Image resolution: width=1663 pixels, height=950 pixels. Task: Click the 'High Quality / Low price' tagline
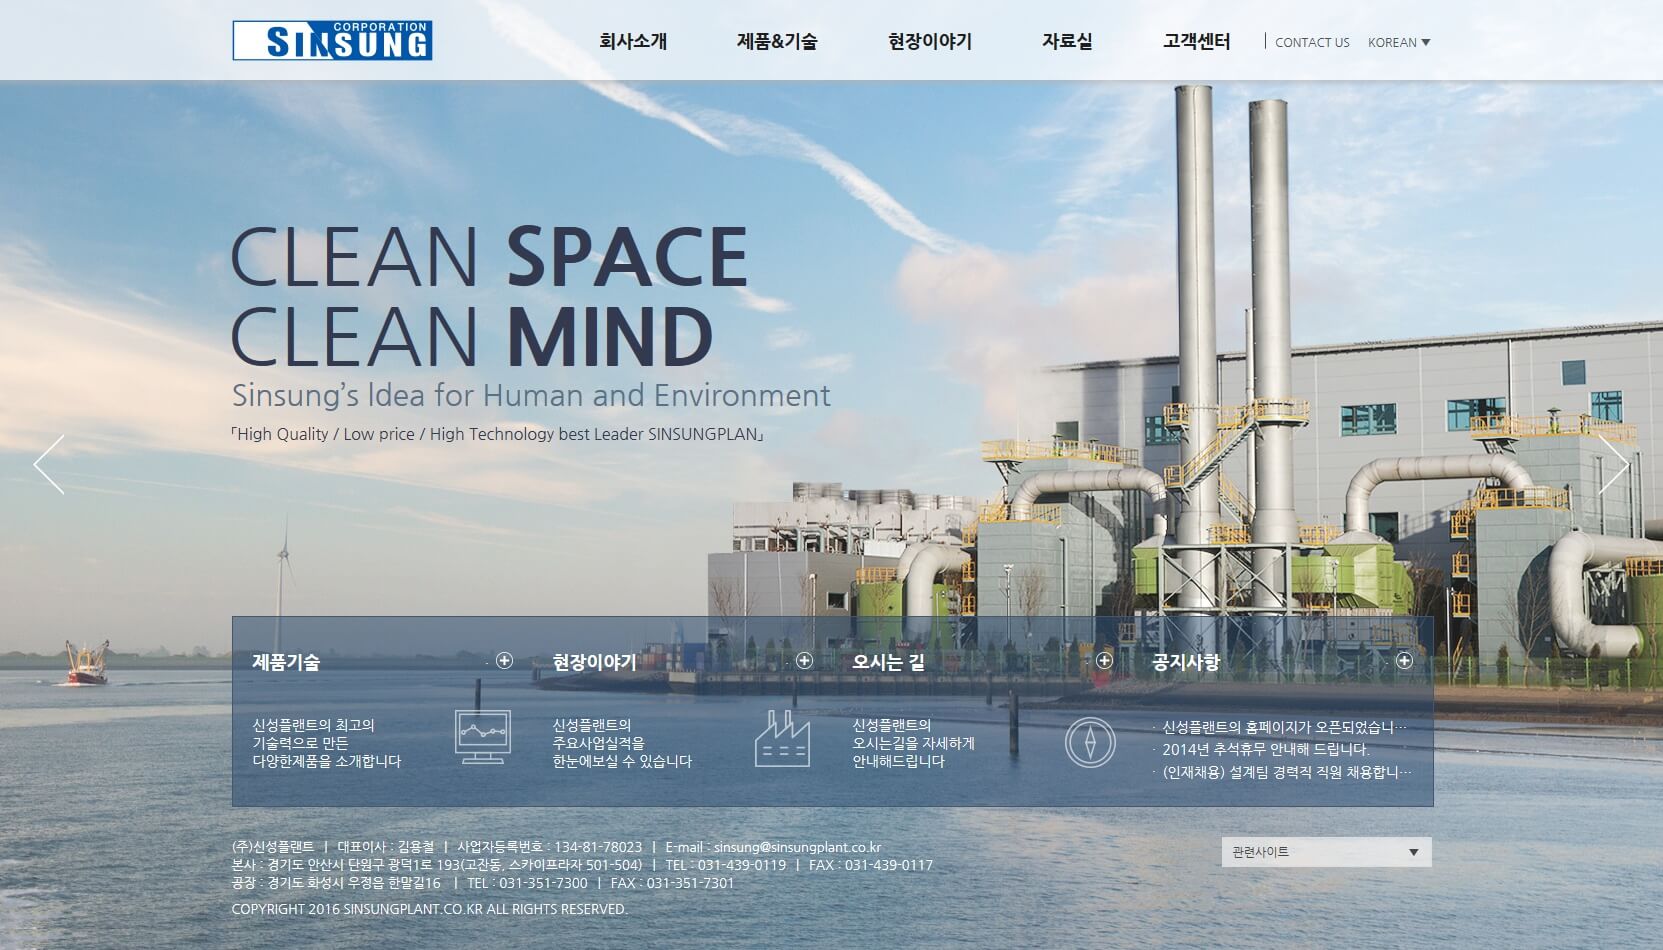coord(498,434)
